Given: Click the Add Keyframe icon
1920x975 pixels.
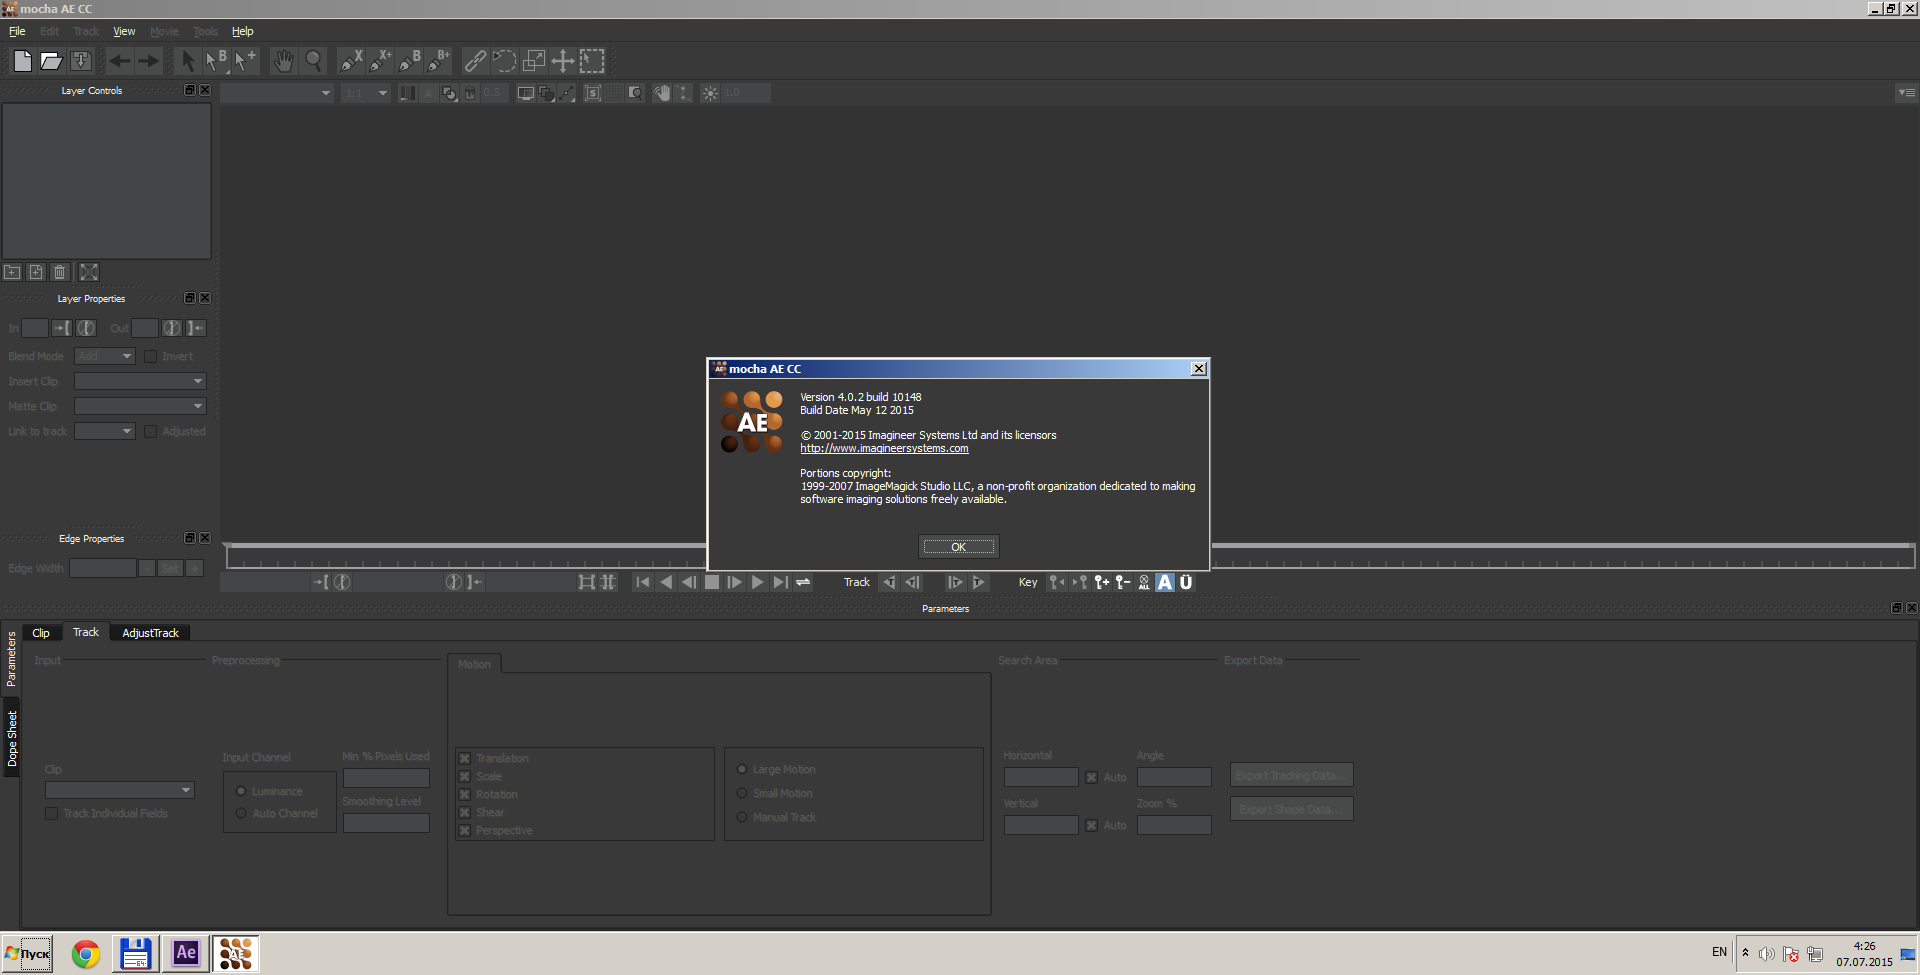Looking at the screenshot, I should (1101, 582).
